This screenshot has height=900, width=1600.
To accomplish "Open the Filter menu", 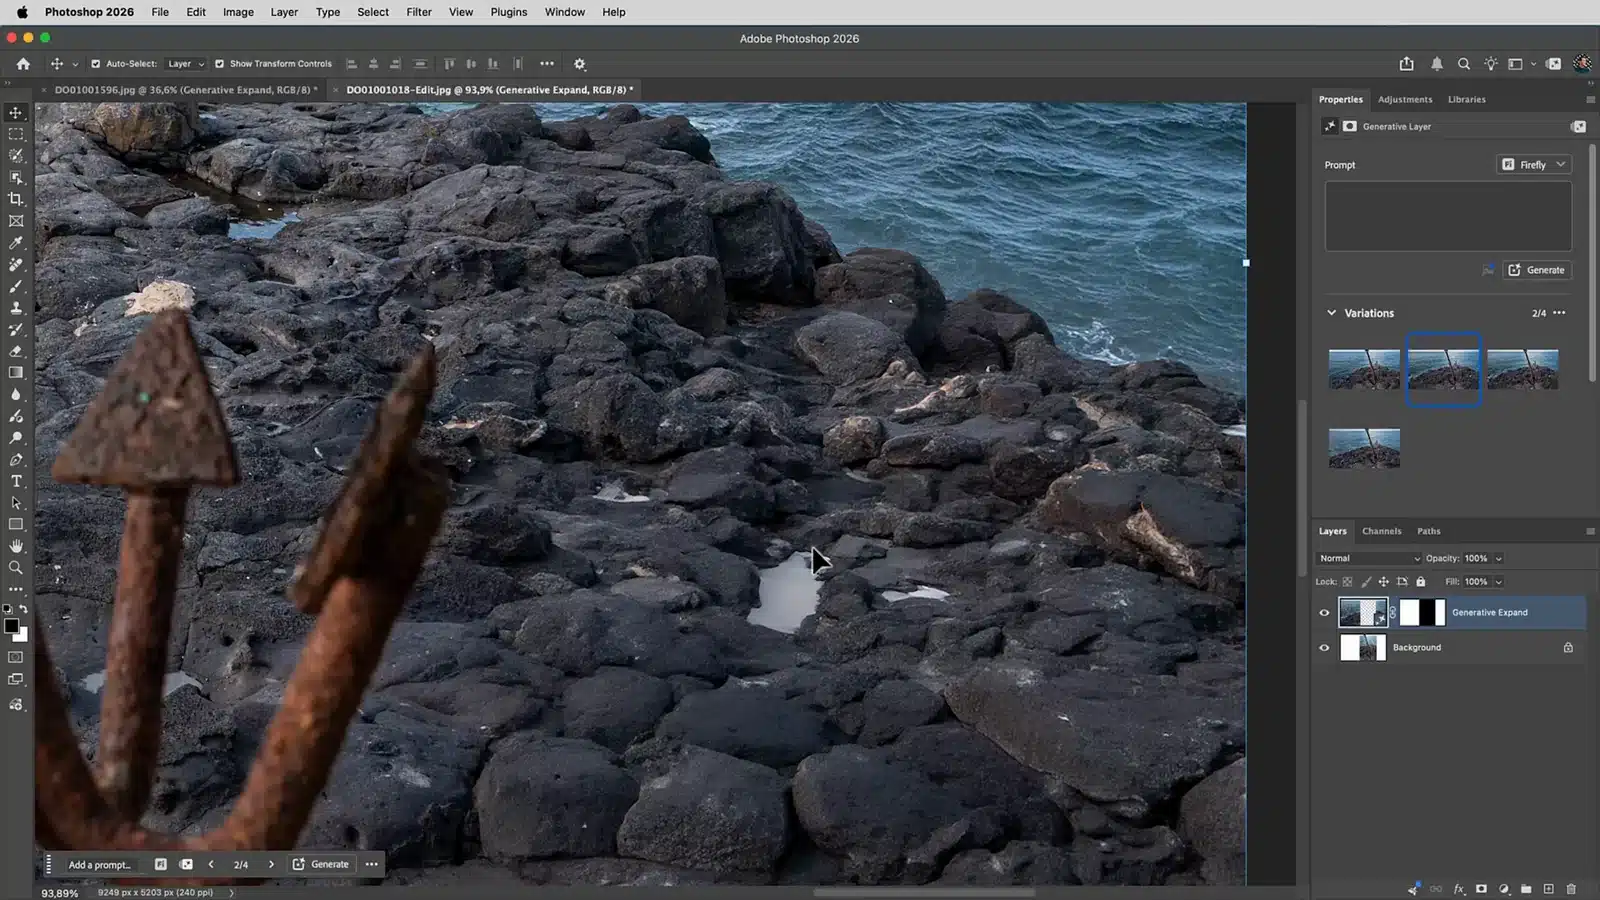I will click(x=419, y=12).
